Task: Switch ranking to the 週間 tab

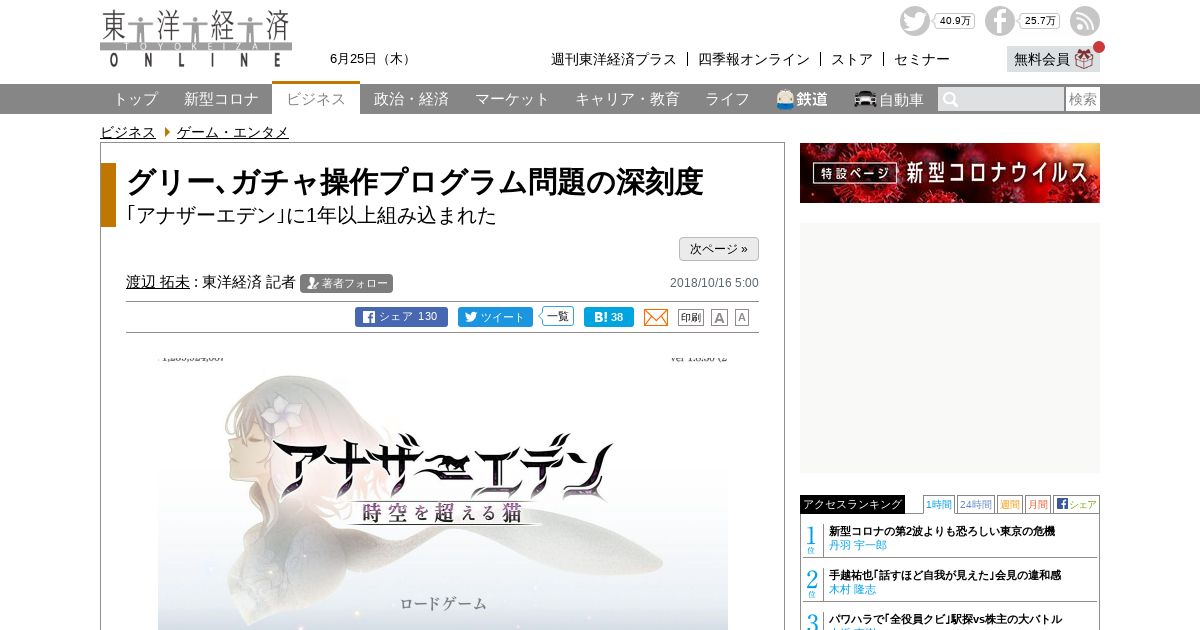Action: click(1009, 504)
